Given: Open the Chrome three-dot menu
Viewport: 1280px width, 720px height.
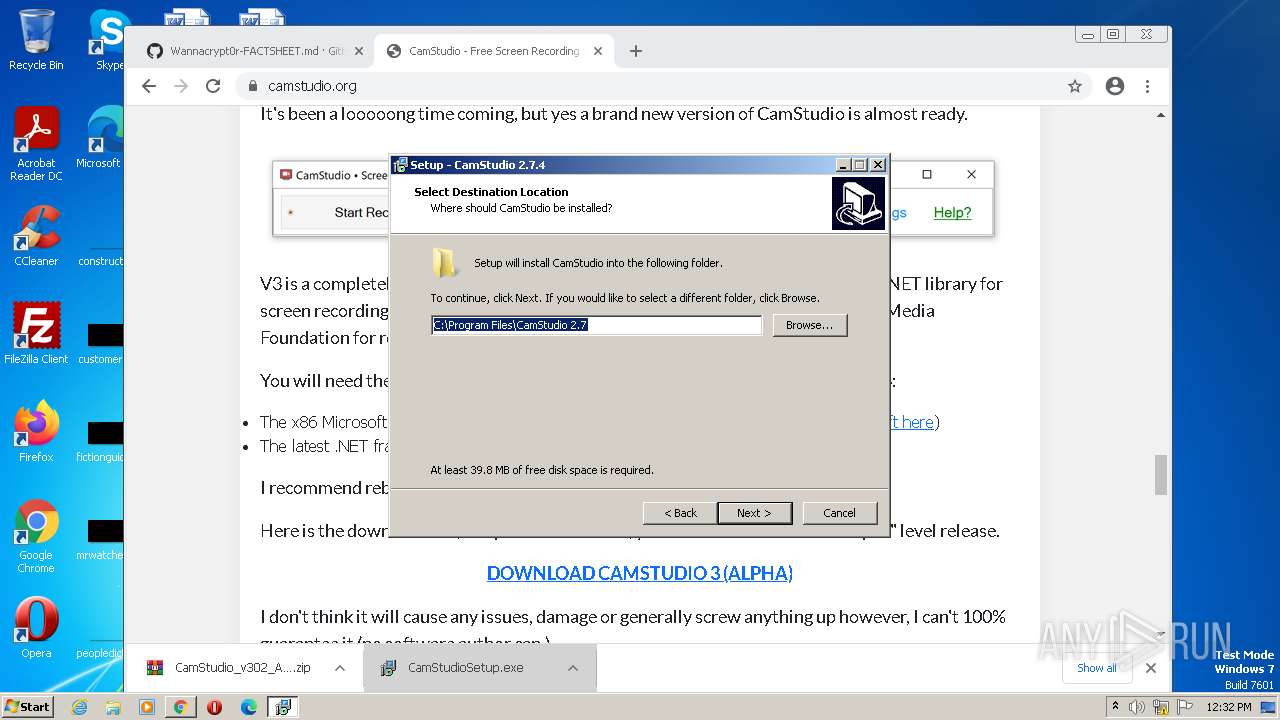Looking at the screenshot, I should 1147,86.
